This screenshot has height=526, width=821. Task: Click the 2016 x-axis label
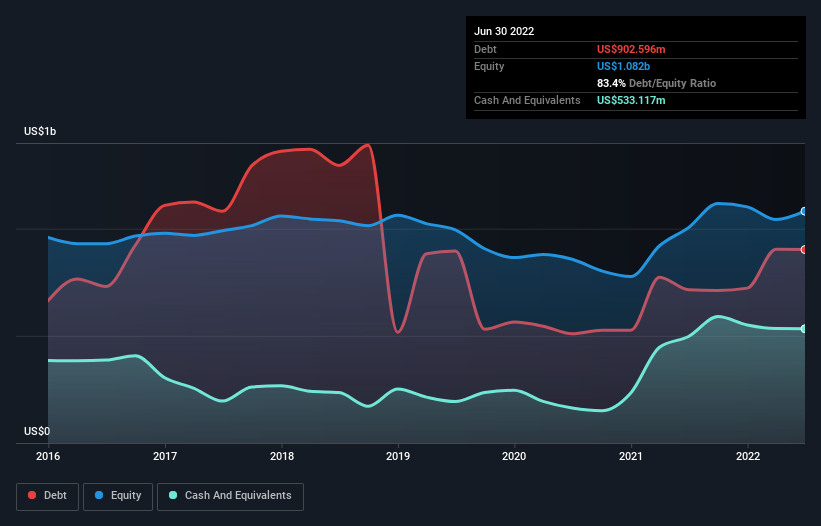[48, 456]
